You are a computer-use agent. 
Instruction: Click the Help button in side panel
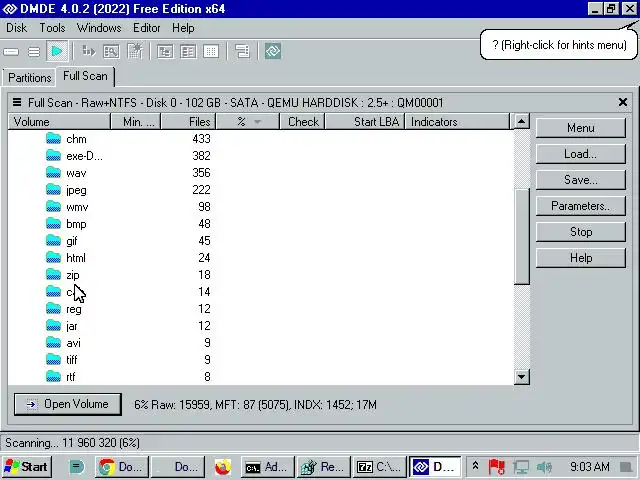[580, 258]
